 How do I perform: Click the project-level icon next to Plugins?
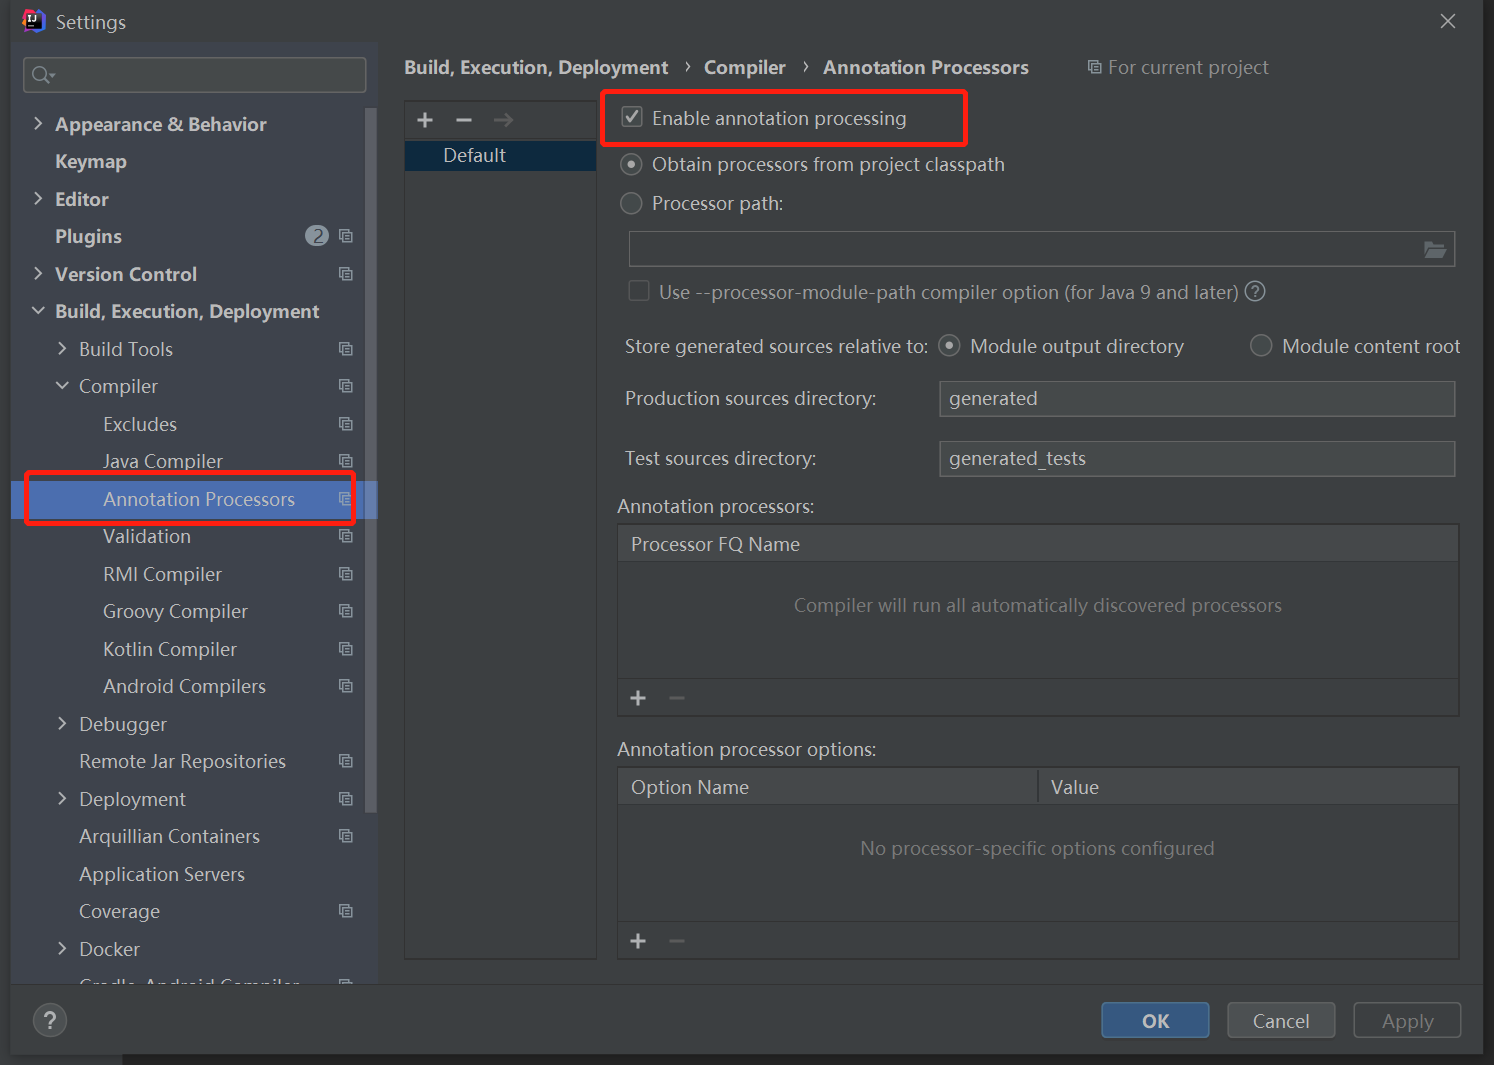(x=346, y=236)
